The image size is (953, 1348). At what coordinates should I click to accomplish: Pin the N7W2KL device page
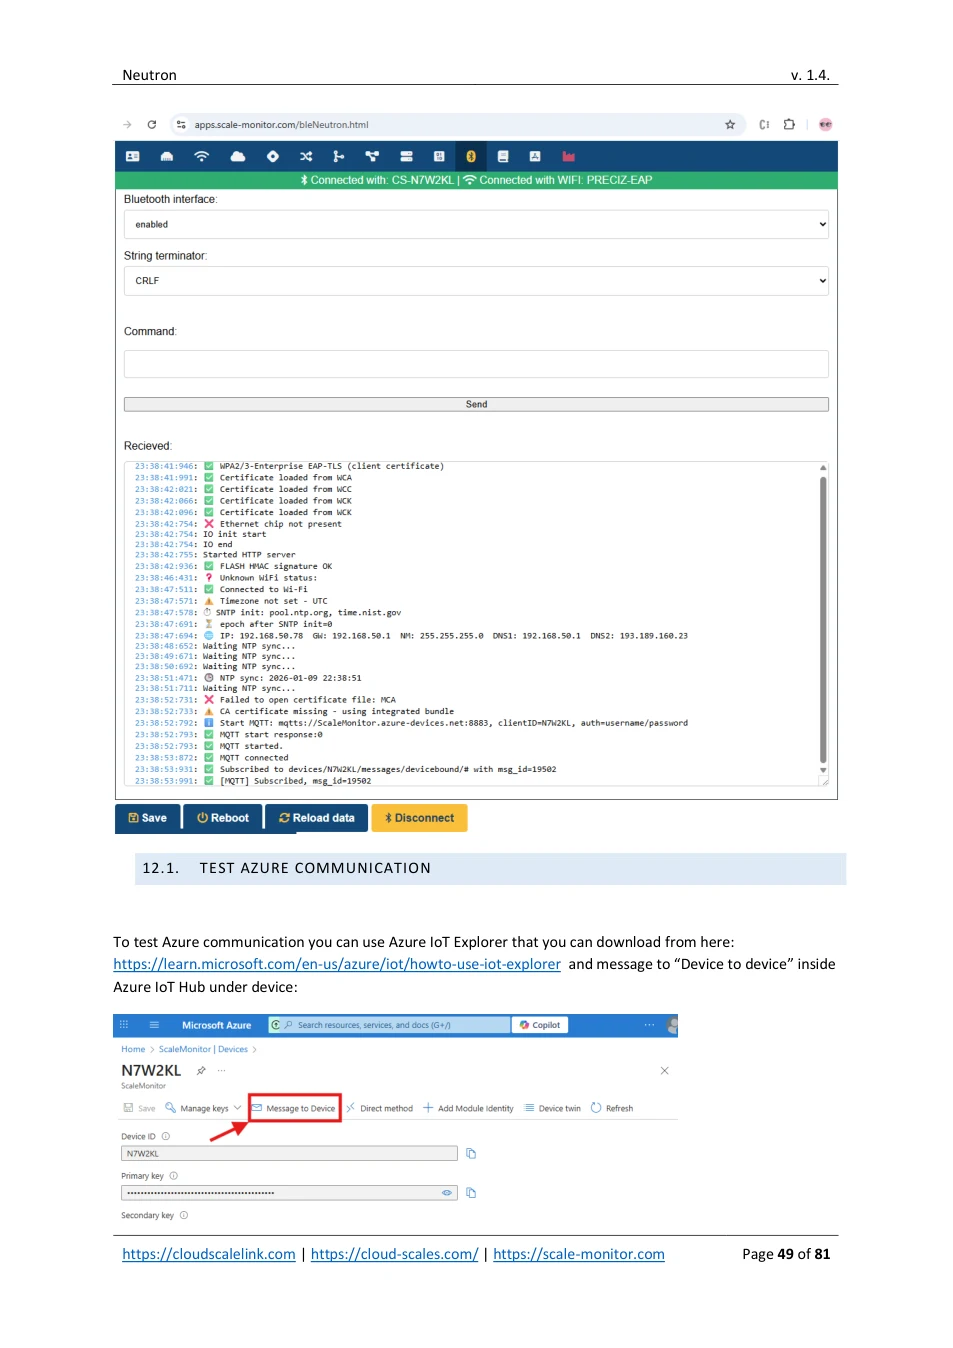pos(201,1071)
